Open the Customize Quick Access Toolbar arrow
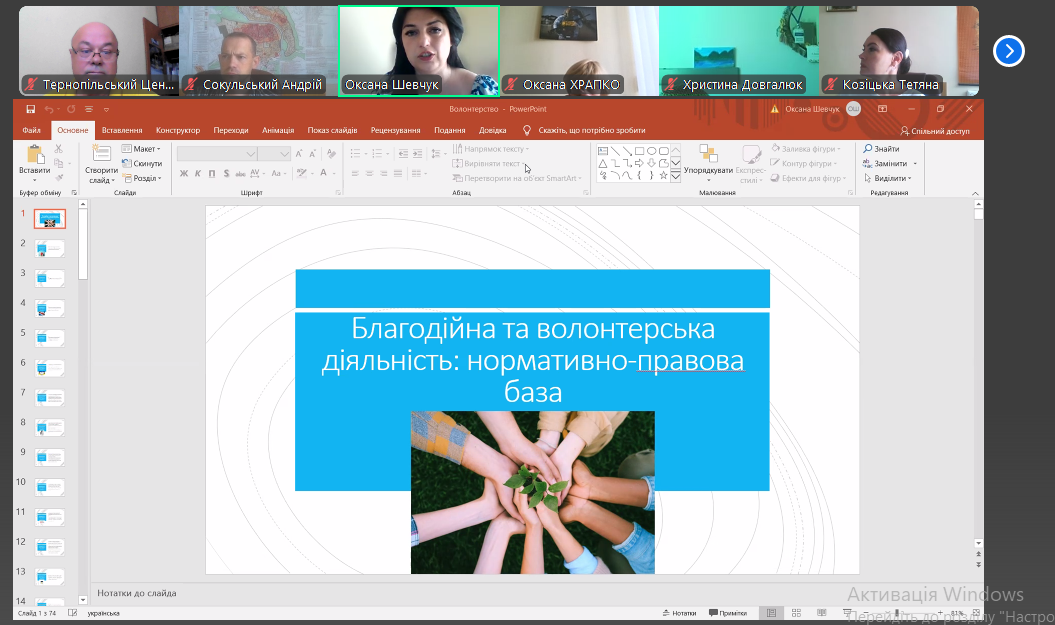 click(x=106, y=110)
